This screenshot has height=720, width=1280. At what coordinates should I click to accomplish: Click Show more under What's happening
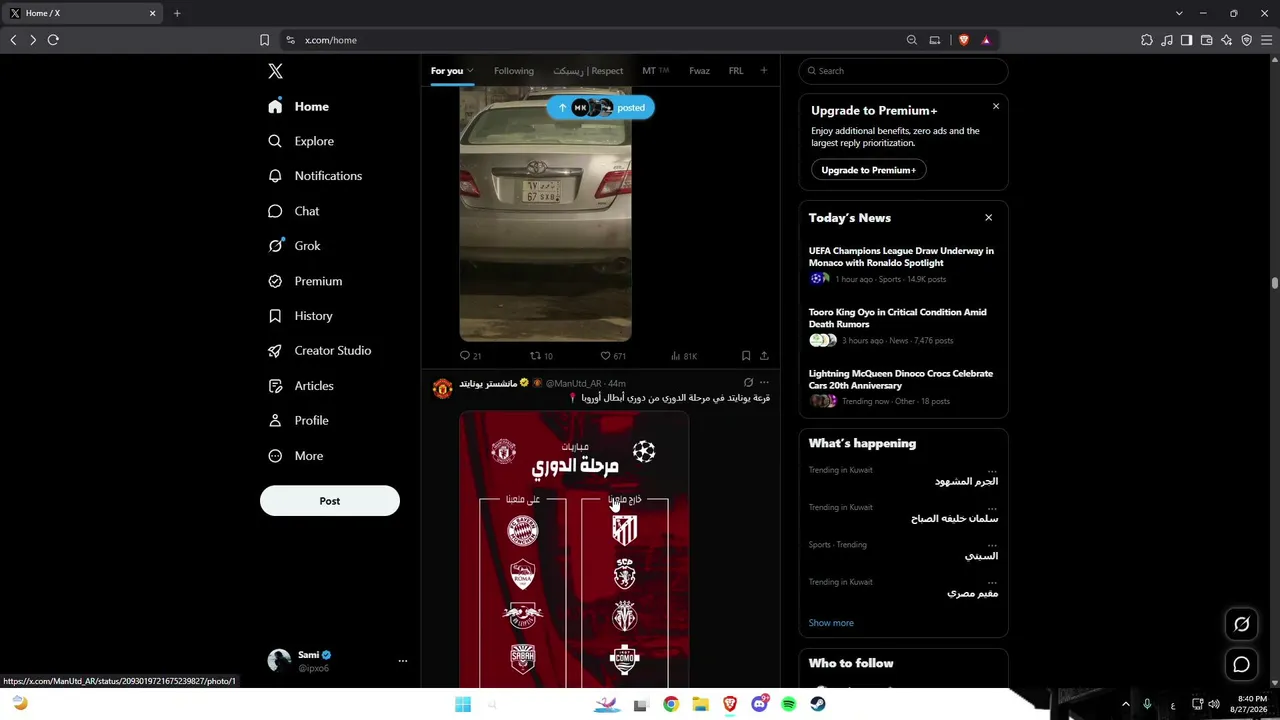(x=831, y=623)
